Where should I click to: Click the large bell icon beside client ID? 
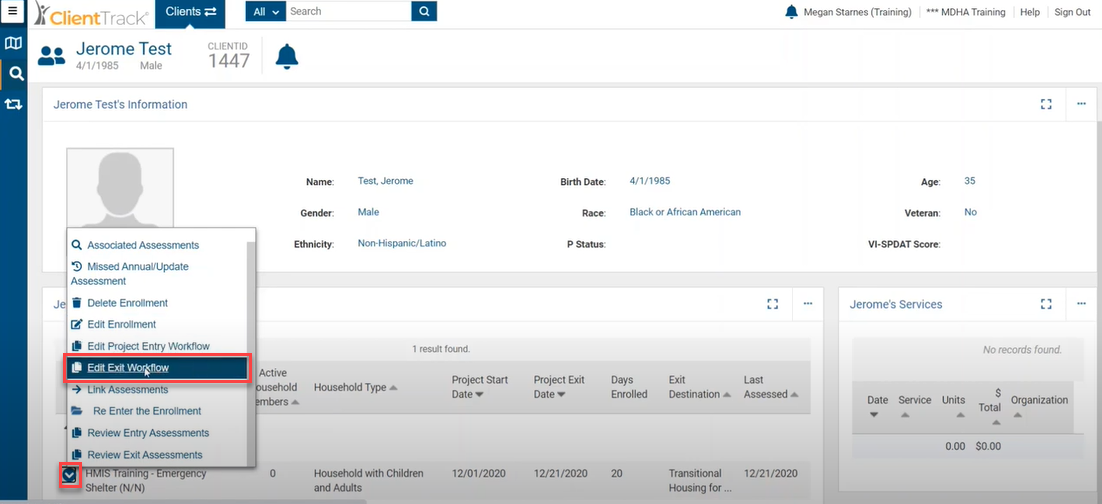pos(287,57)
